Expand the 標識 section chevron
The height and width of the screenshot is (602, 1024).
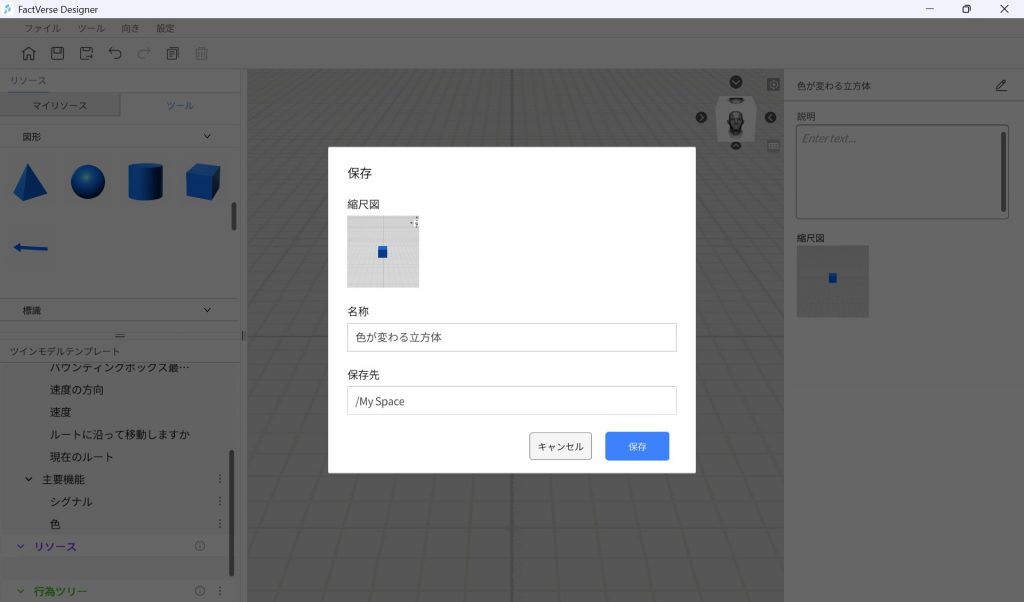(207, 311)
